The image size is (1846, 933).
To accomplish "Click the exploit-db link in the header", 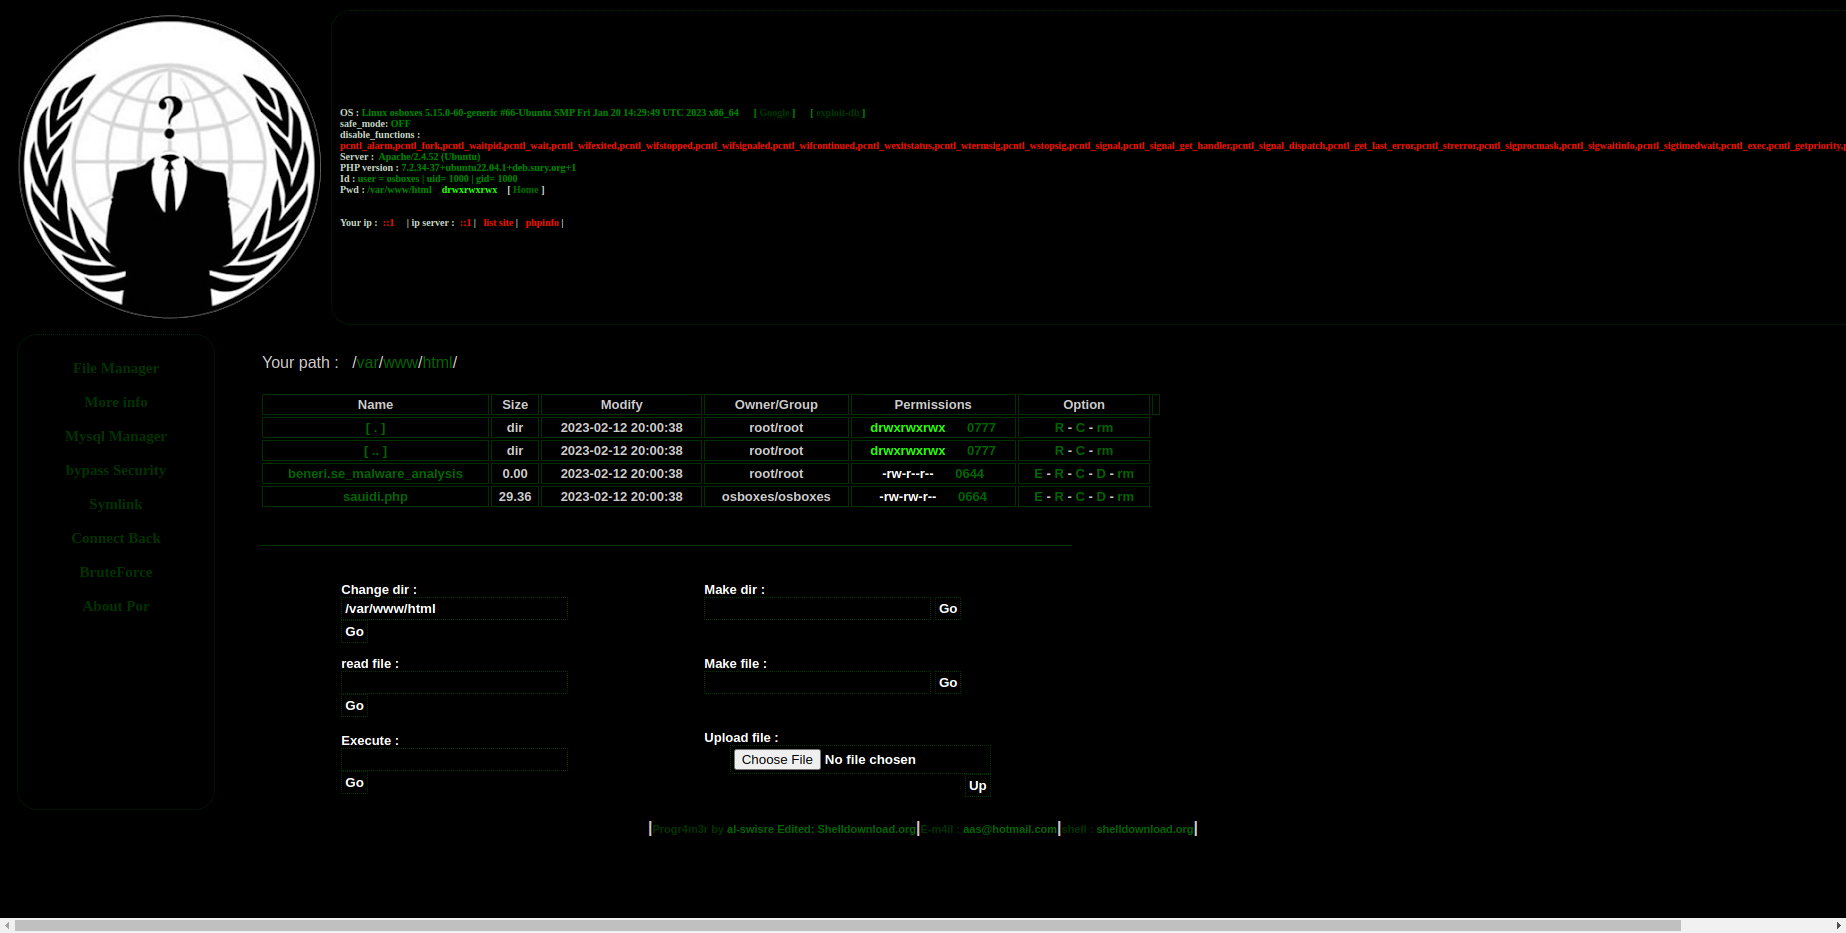I will tap(838, 113).
